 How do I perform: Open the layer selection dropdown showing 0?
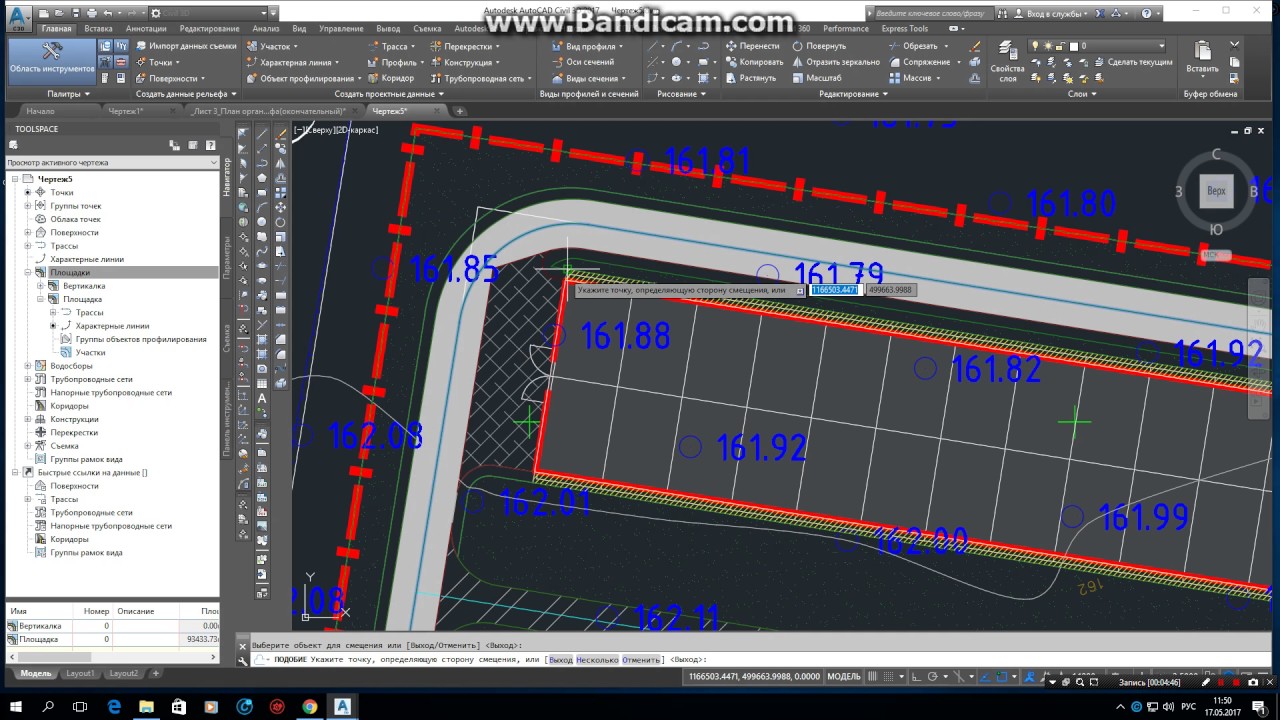pos(1098,46)
